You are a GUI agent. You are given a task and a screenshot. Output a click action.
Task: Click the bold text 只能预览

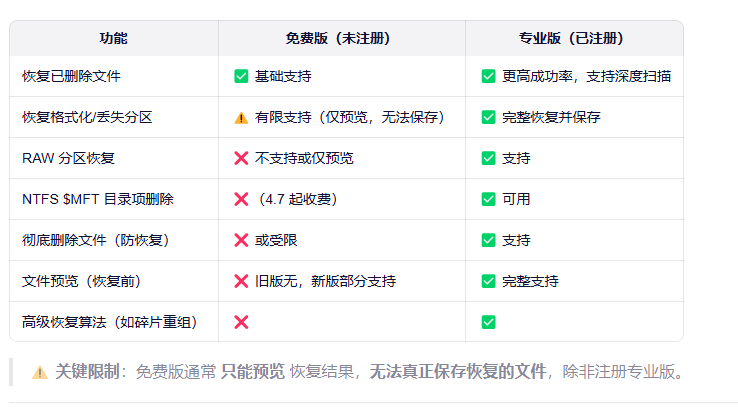[x=252, y=372]
